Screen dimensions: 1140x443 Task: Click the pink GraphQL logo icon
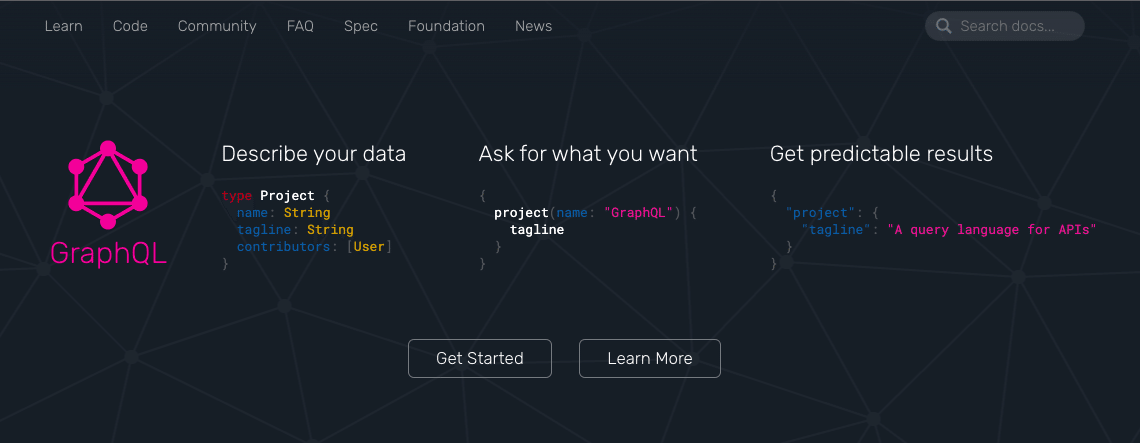(x=108, y=185)
